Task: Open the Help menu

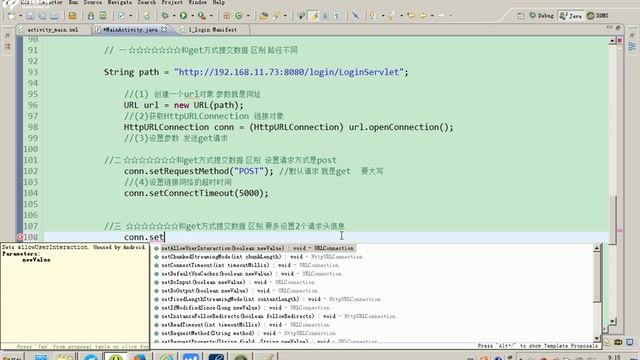Action: pyautogui.click(x=219, y=2)
